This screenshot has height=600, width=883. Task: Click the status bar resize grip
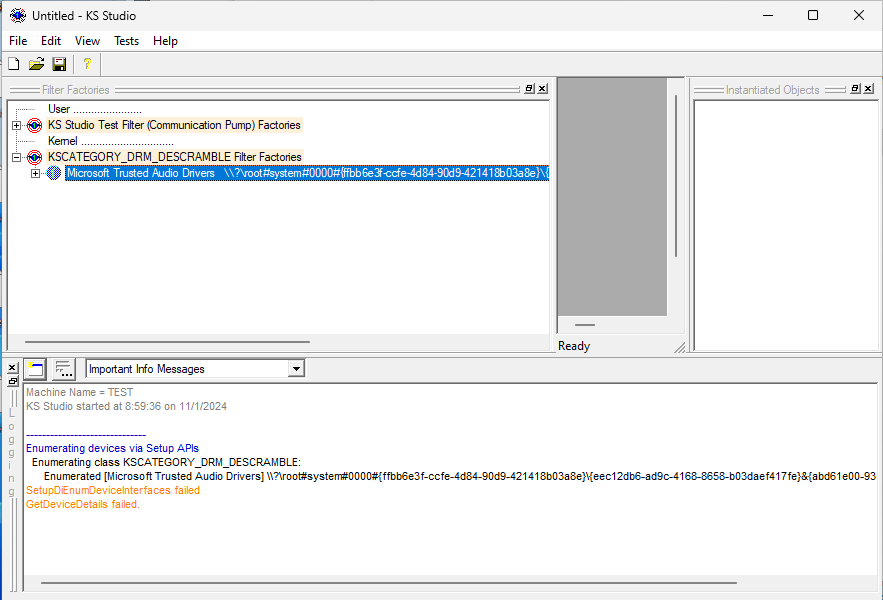pyautogui.click(x=680, y=348)
